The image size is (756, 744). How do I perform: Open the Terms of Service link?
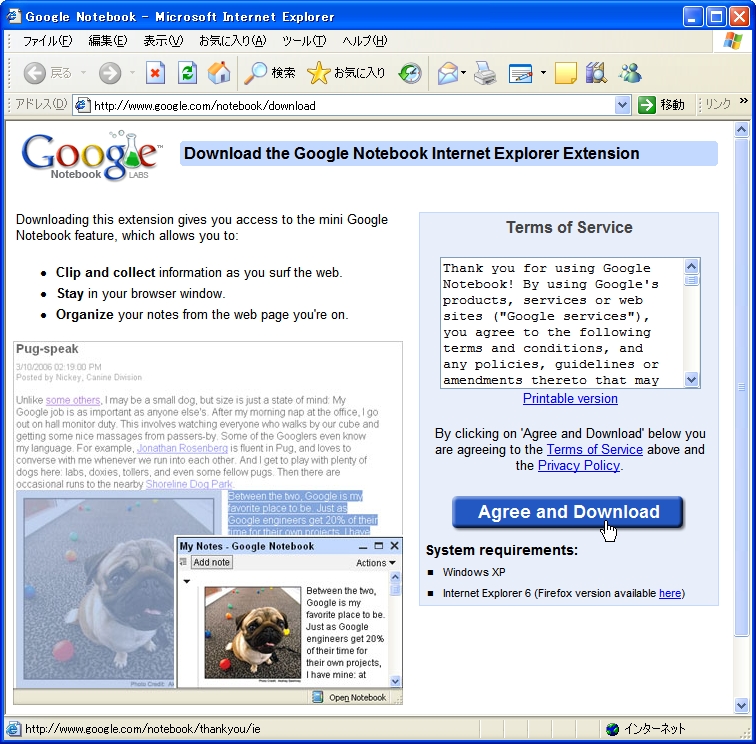click(x=594, y=449)
